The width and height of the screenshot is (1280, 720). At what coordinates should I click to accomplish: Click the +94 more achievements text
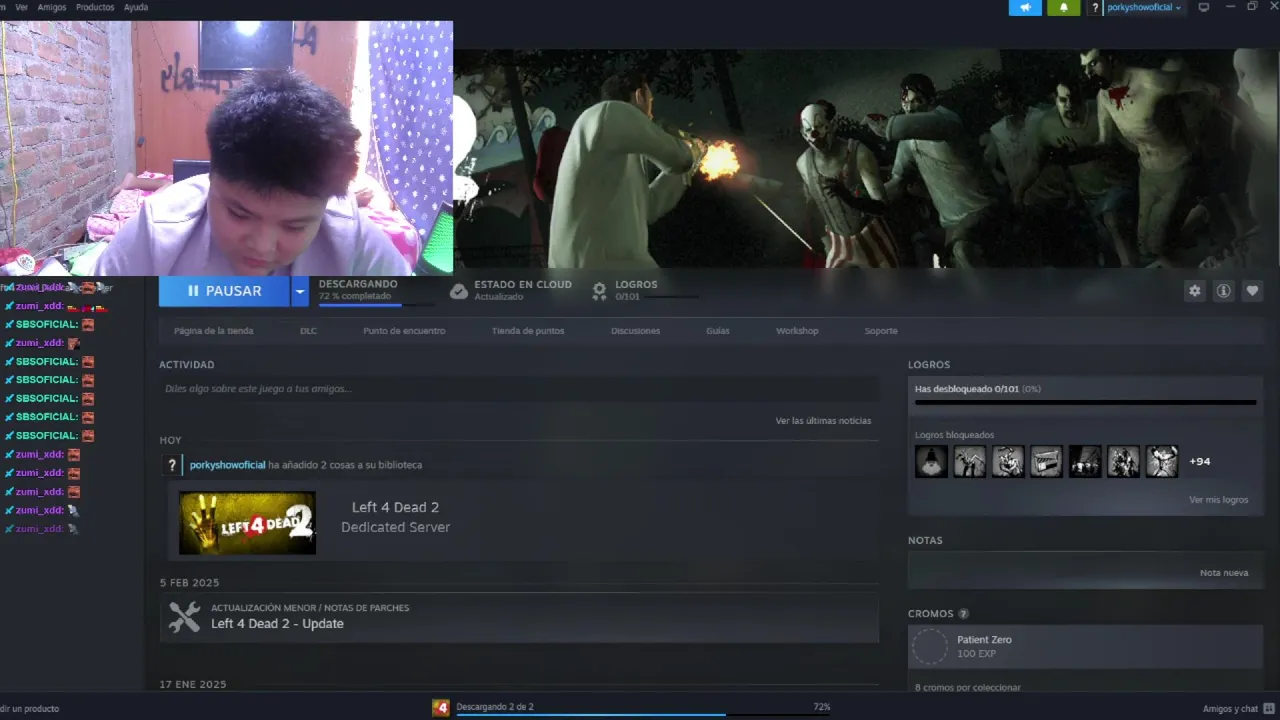(1199, 462)
